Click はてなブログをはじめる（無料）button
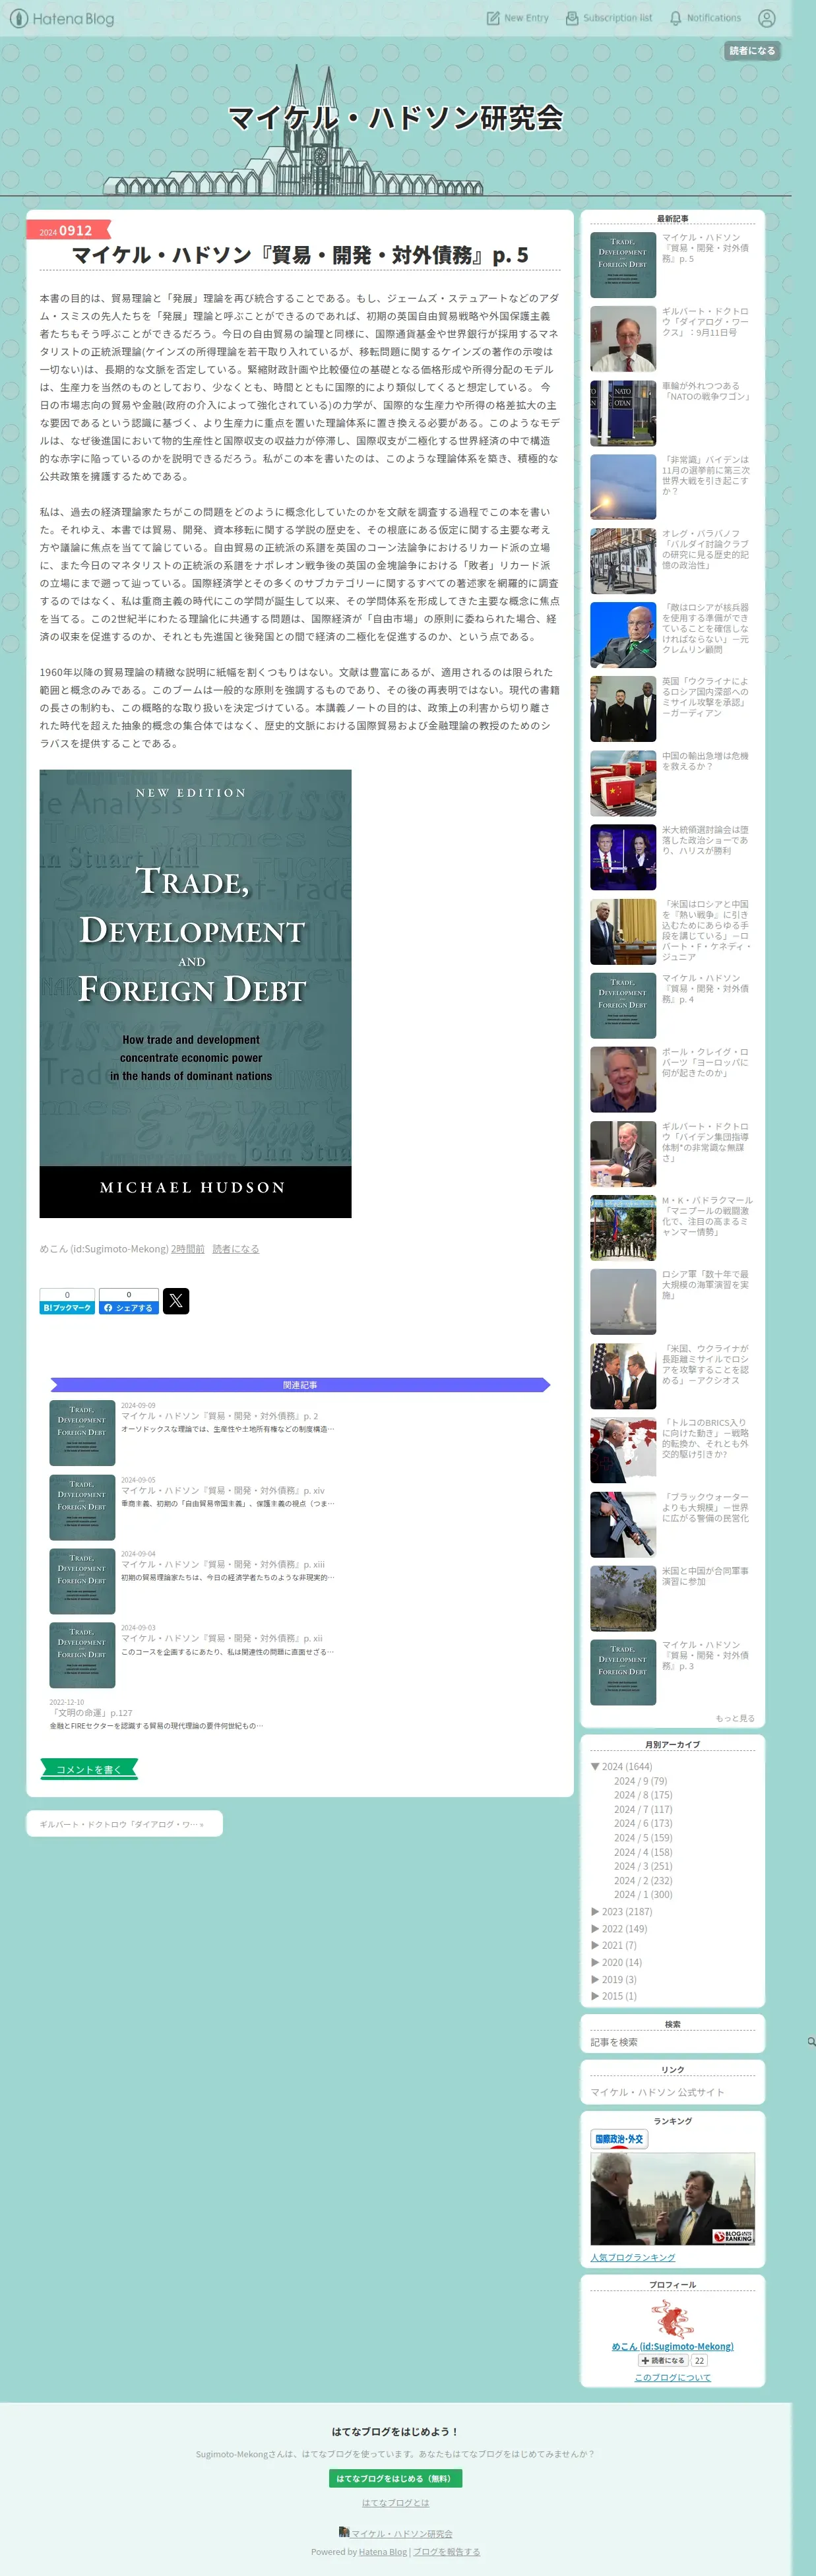 pos(395,2479)
